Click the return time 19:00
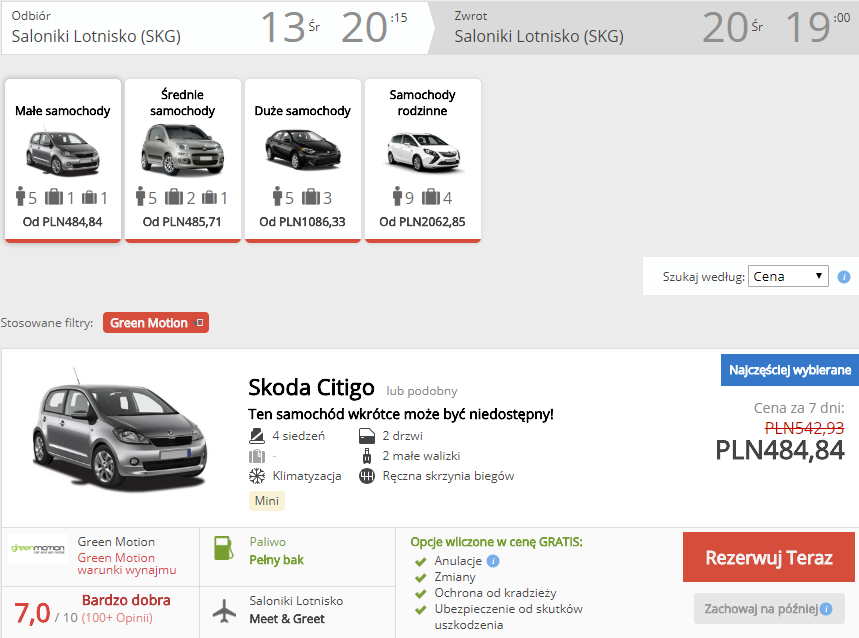This screenshot has width=859, height=638. [x=818, y=27]
